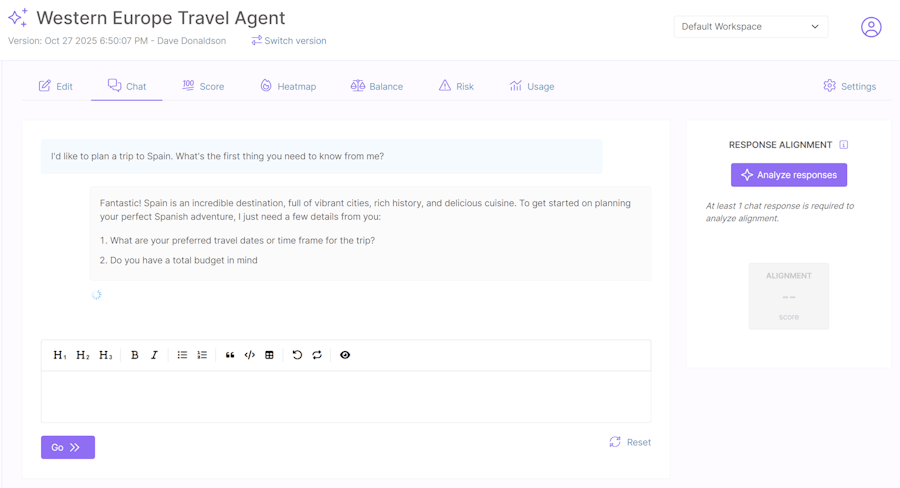The width and height of the screenshot is (900, 488).
Task: Send the message with Go button
Action: pyautogui.click(x=68, y=447)
